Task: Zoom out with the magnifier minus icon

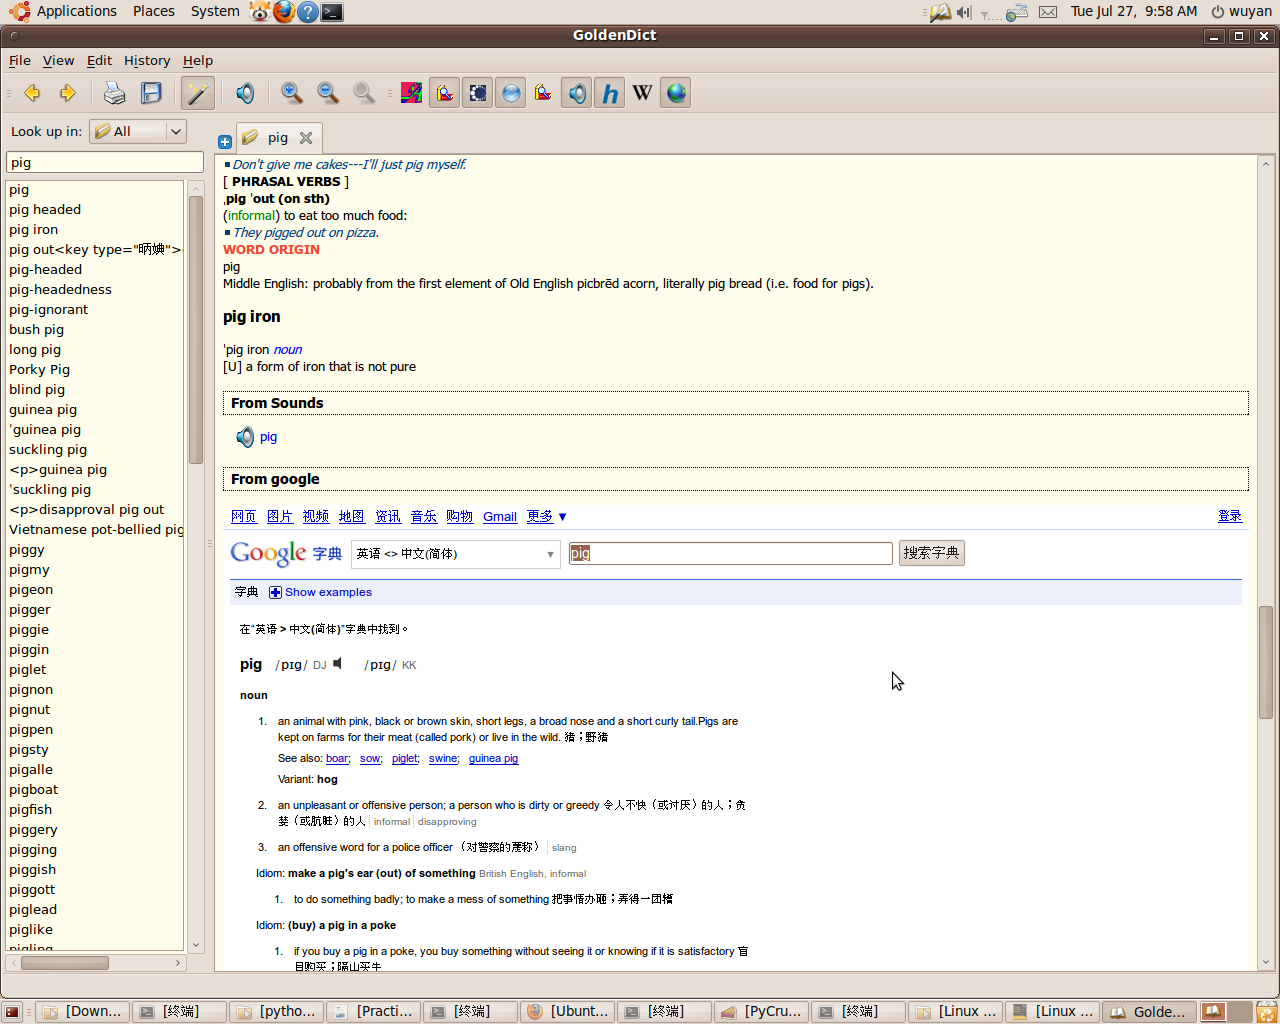Action: click(x=328, y=93)
